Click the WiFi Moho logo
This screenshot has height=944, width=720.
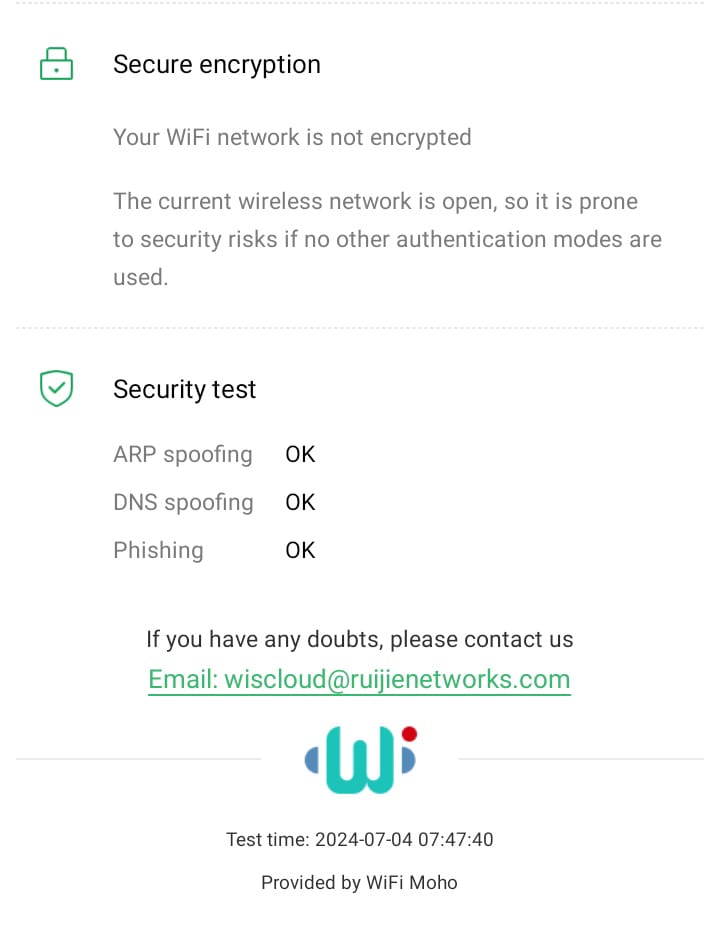[359, 760]
